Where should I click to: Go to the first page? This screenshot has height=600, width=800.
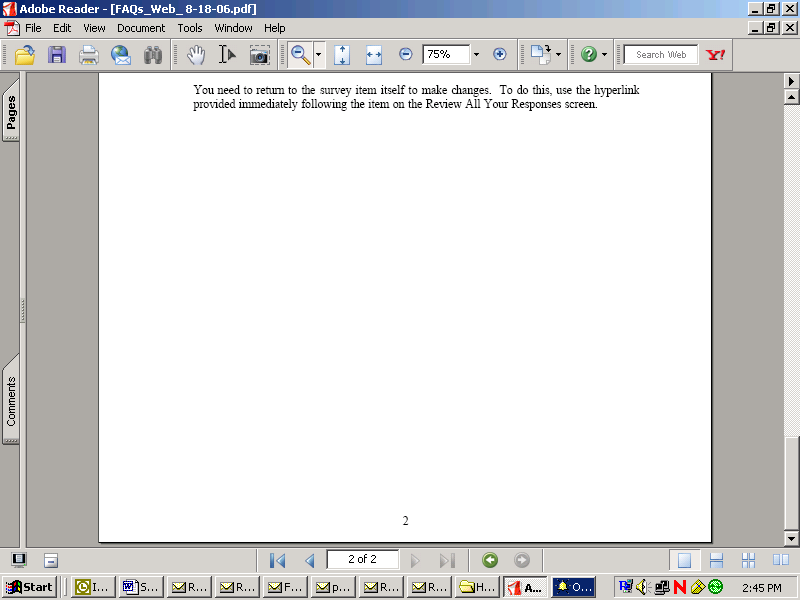278,561
